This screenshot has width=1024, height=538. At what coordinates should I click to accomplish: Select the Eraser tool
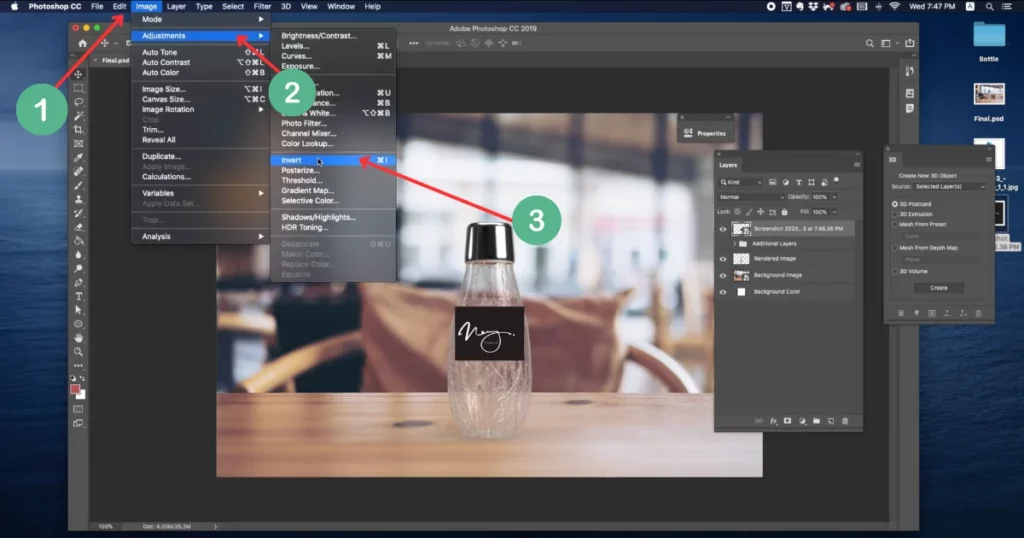[78, 227]
